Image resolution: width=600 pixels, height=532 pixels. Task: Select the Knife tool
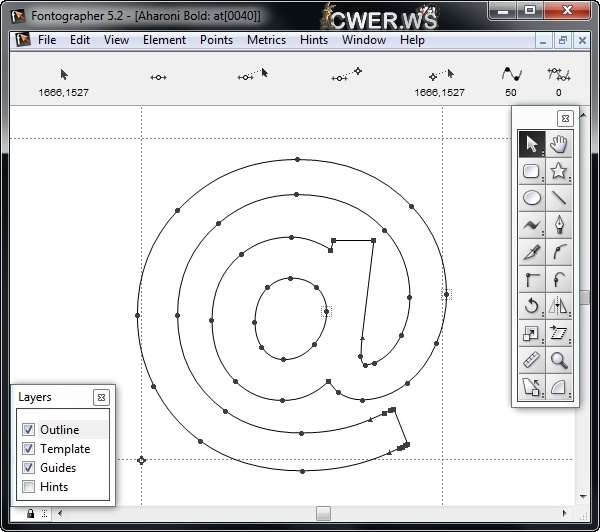tap(531, 252)
